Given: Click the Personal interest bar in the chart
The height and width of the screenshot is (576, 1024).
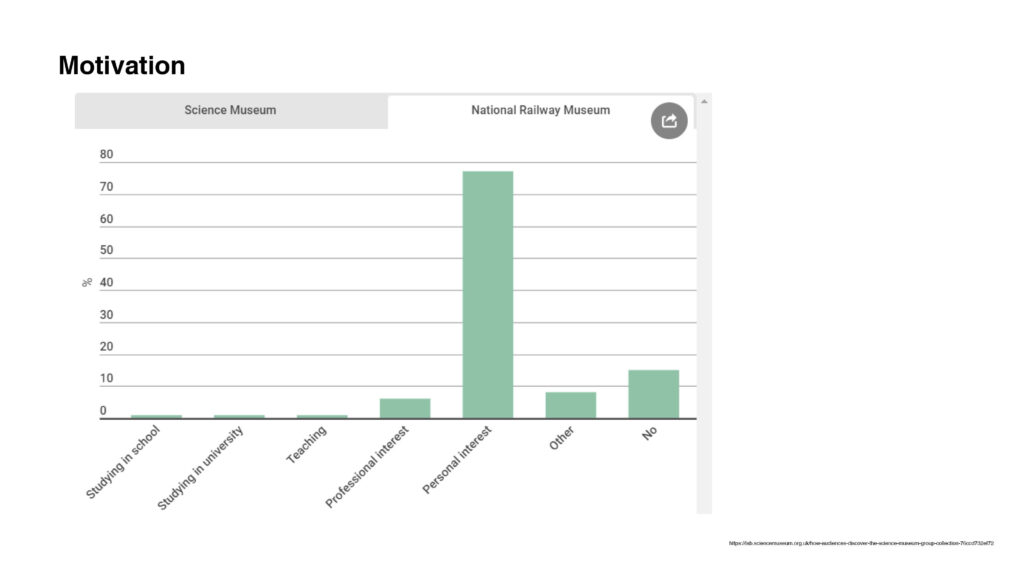Looking at the screenshot, I should (488, 295).
